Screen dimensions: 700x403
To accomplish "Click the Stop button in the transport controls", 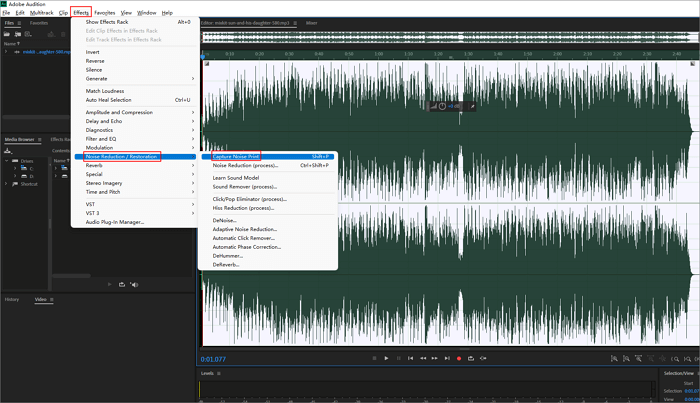I will (x=374, y=358).
